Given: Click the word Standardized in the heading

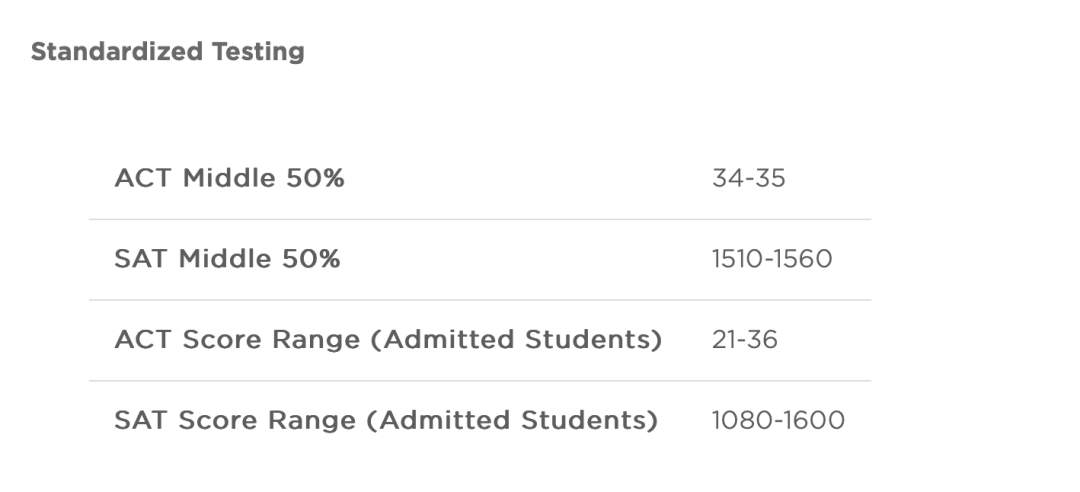Looking at the screenshot, I should click(116, 52).
